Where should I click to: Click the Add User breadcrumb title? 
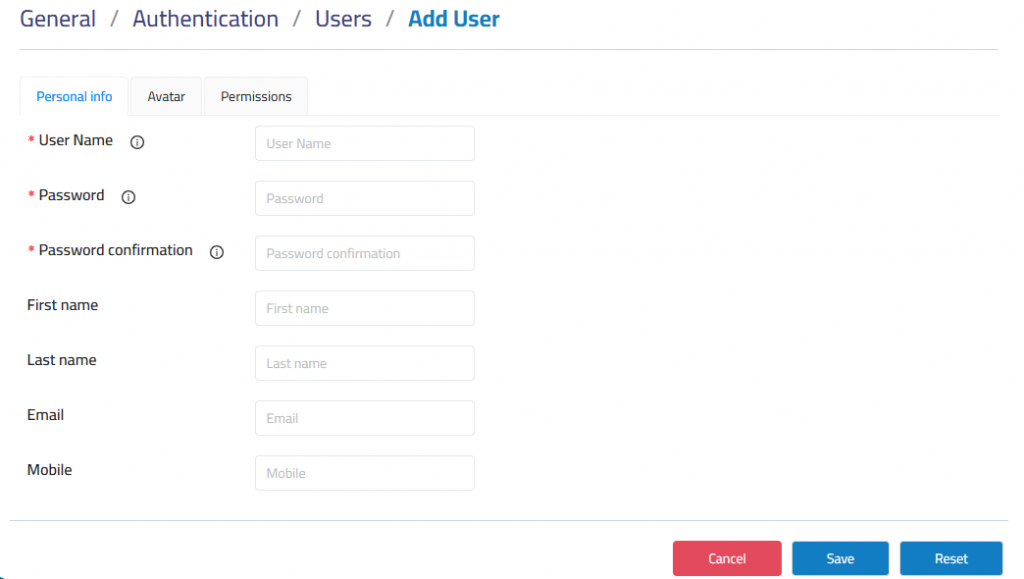pyautogui.click(x=454, y=19)
